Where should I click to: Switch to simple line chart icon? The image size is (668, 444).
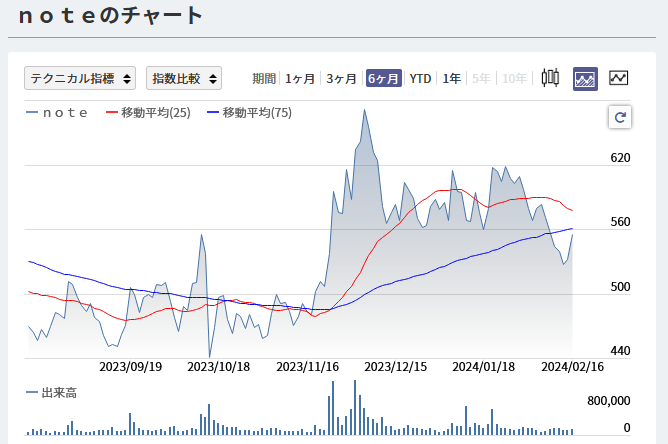coord(619,78)
